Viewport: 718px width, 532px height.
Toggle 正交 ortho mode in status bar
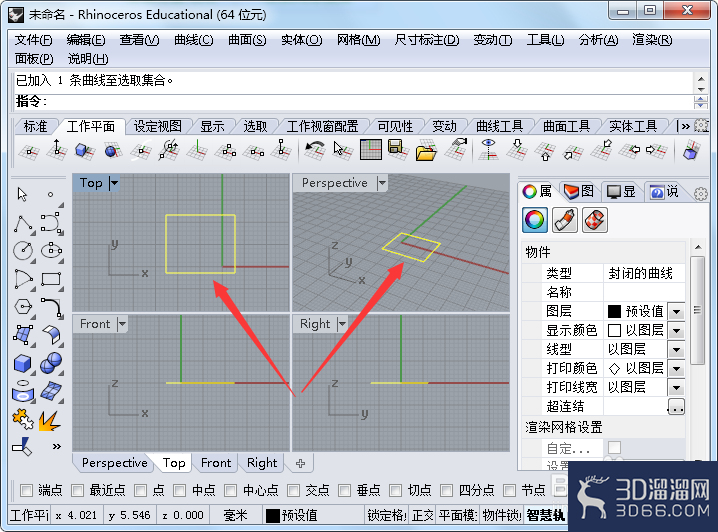click(x=422, y=516)
